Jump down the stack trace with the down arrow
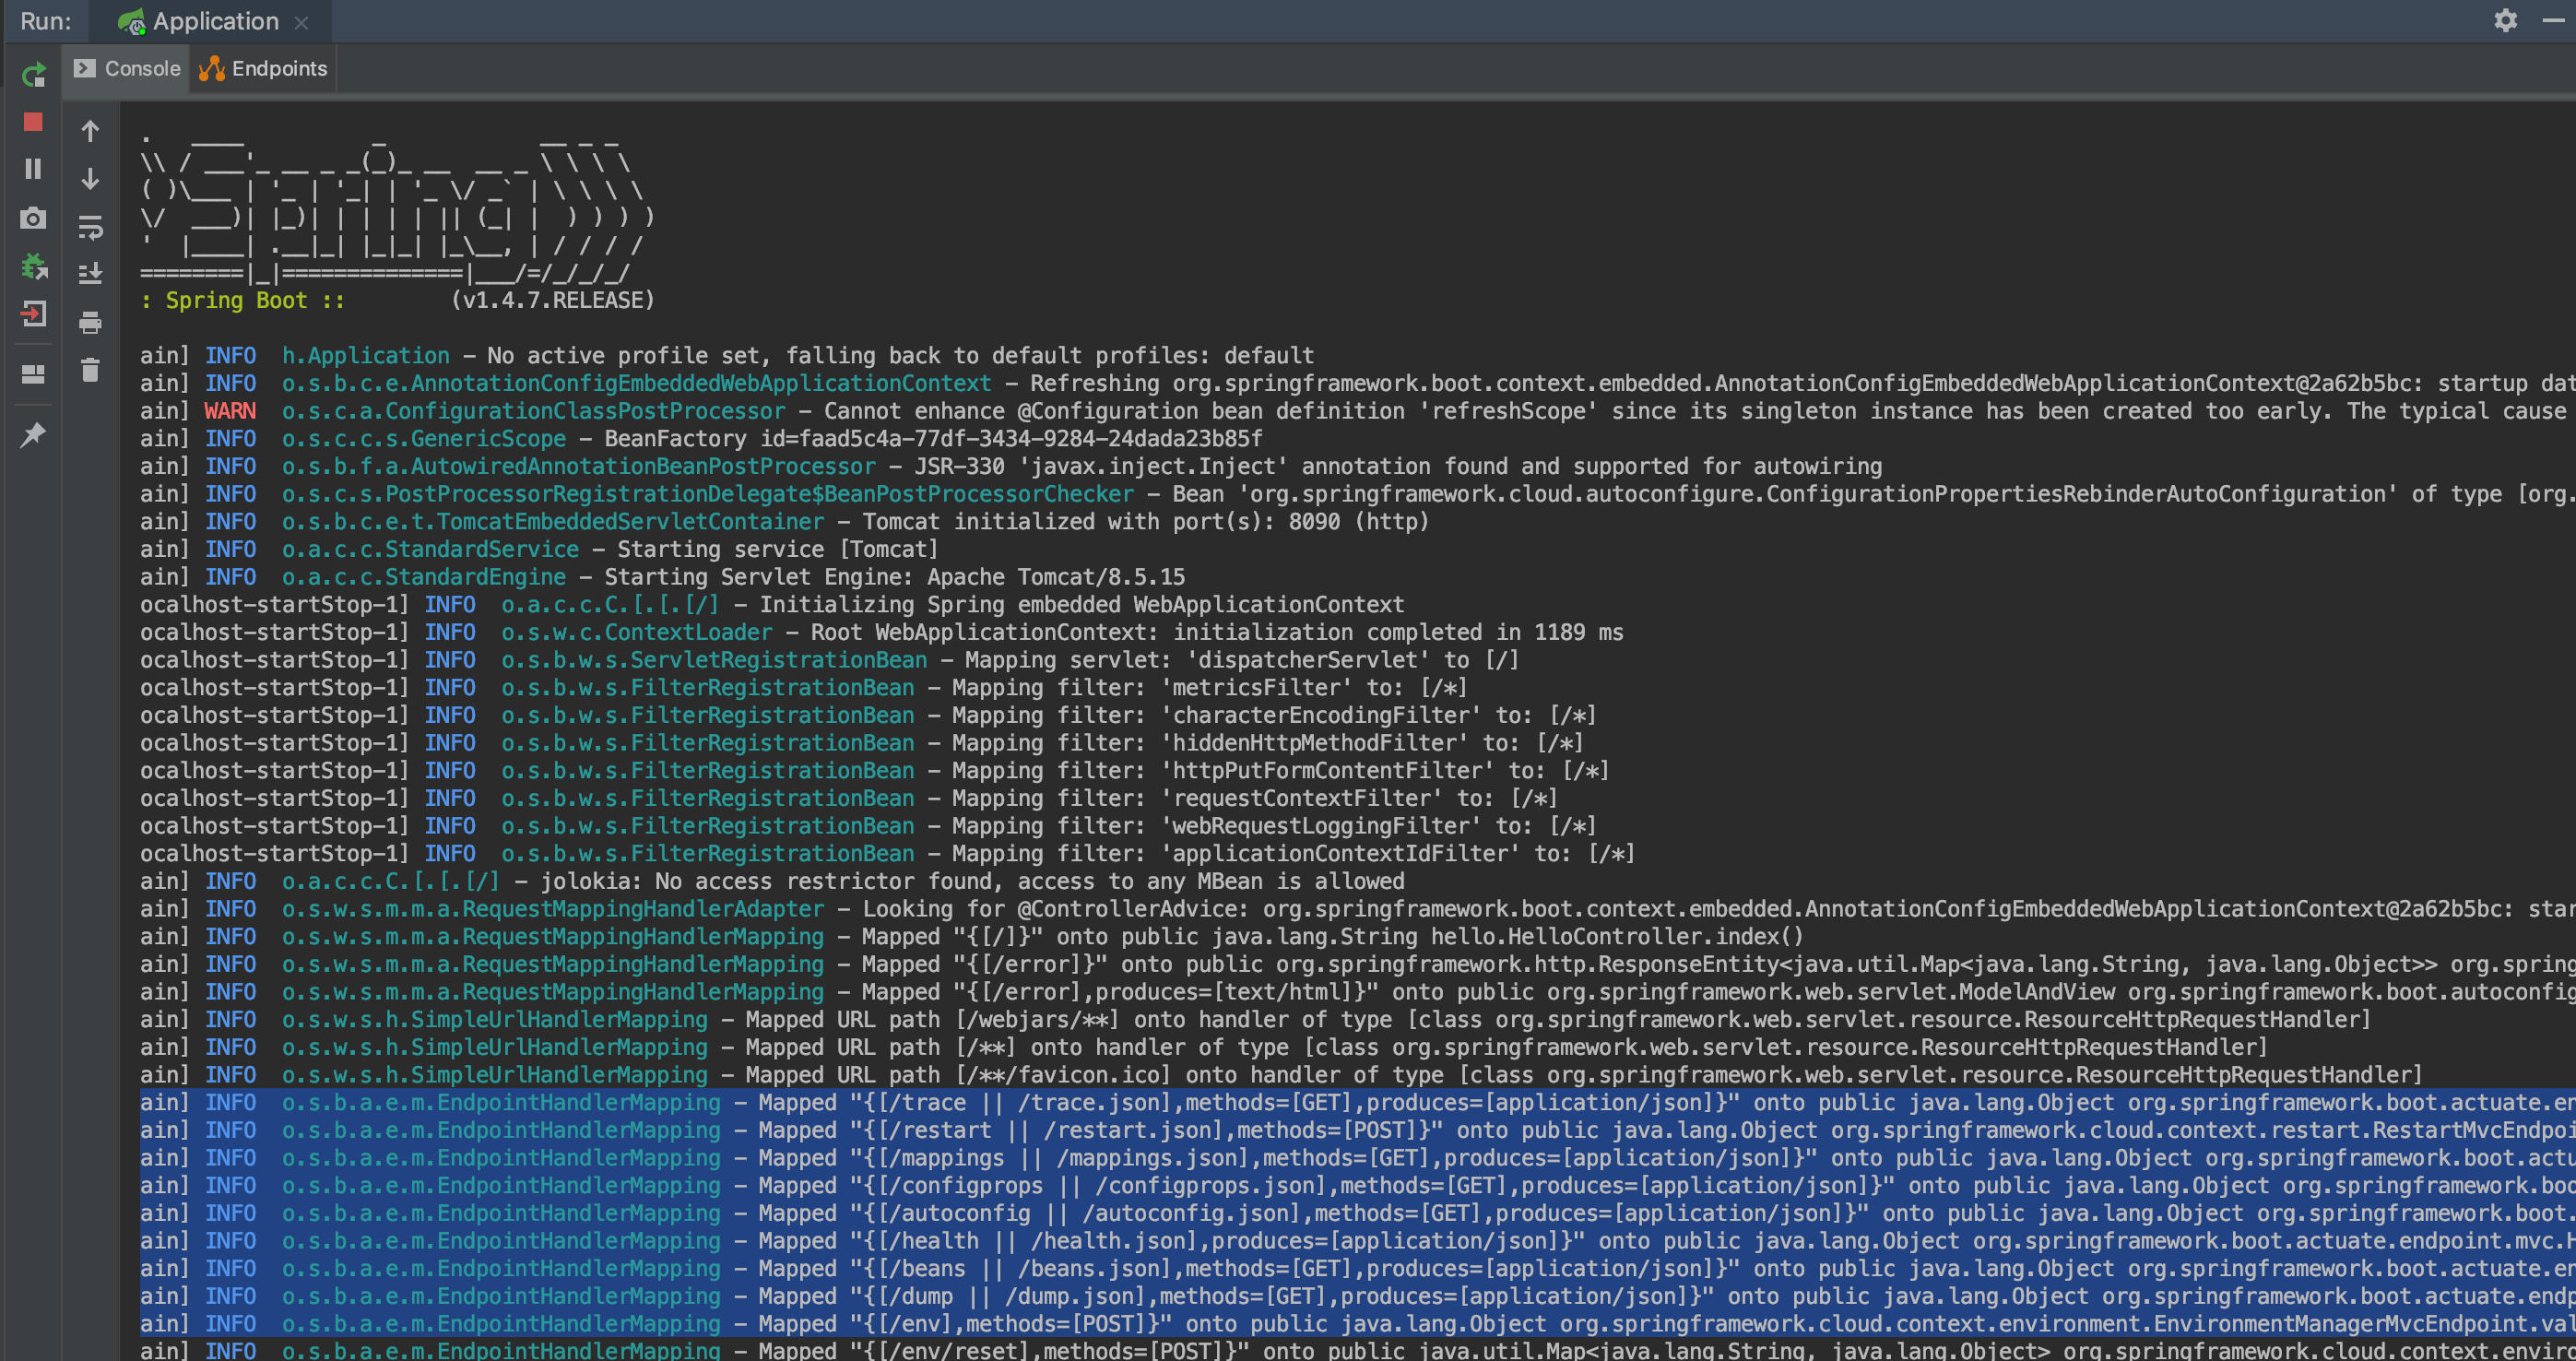Screen dimensions: 2576x1361 [90, 179]
